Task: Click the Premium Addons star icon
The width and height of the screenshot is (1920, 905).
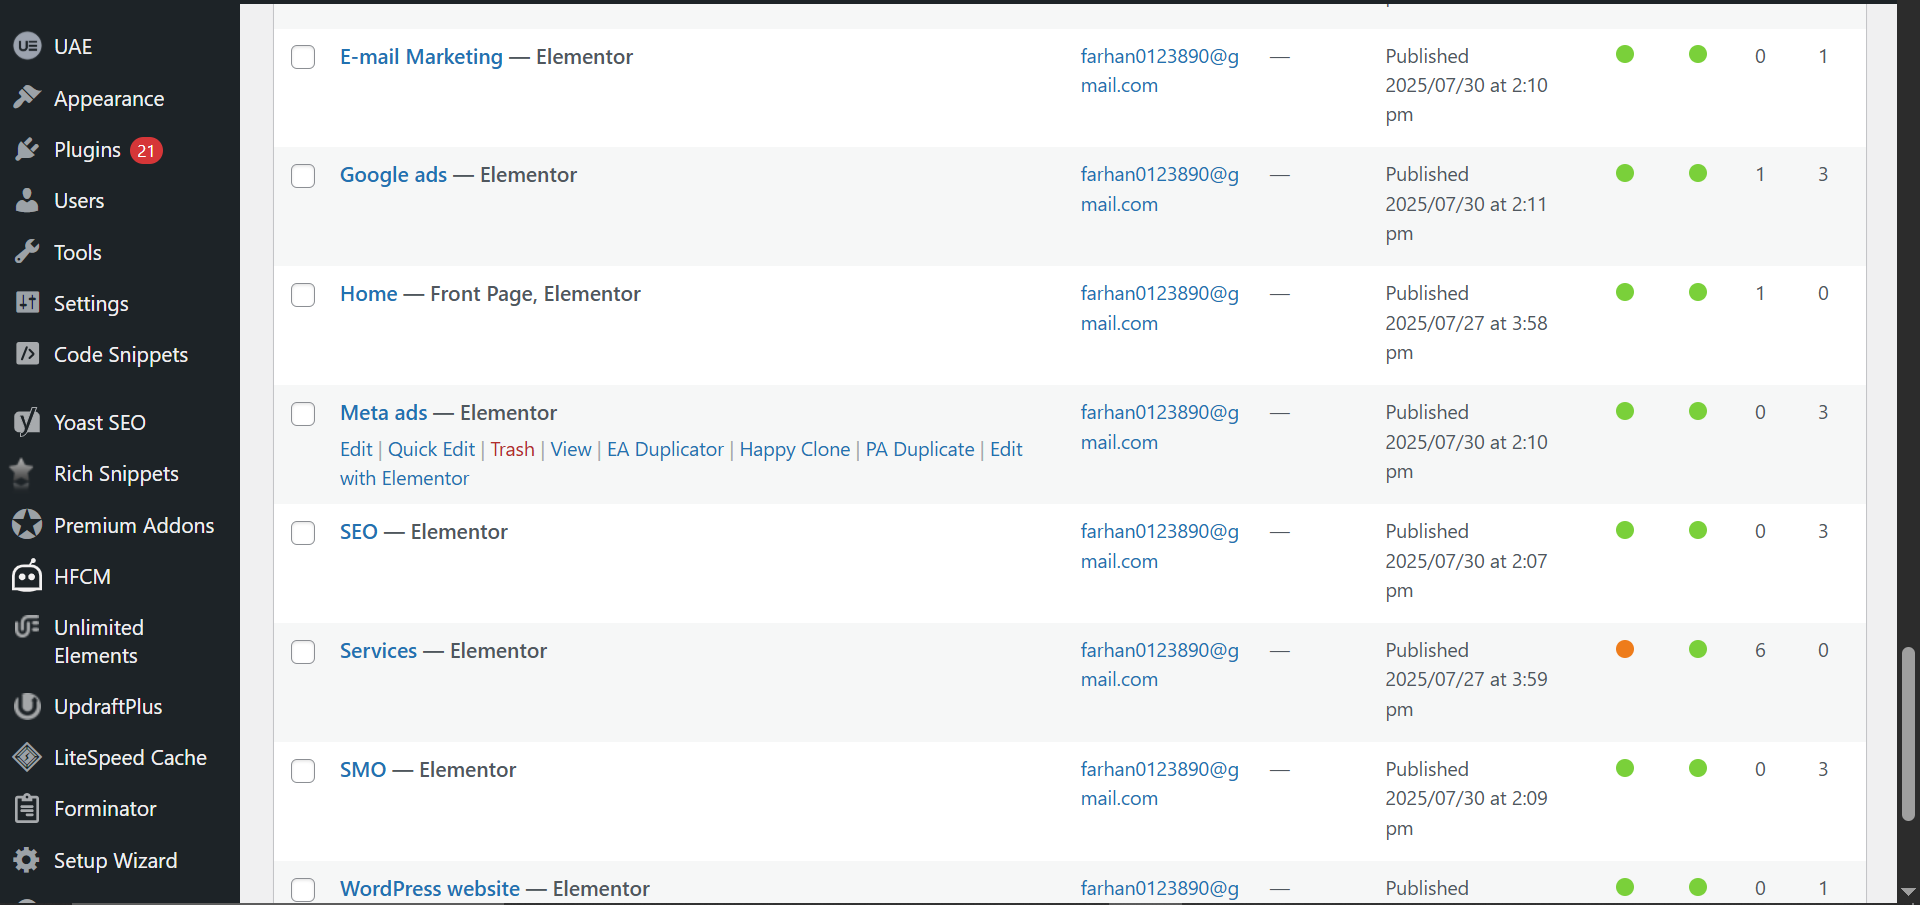Action: click(27, 525)
